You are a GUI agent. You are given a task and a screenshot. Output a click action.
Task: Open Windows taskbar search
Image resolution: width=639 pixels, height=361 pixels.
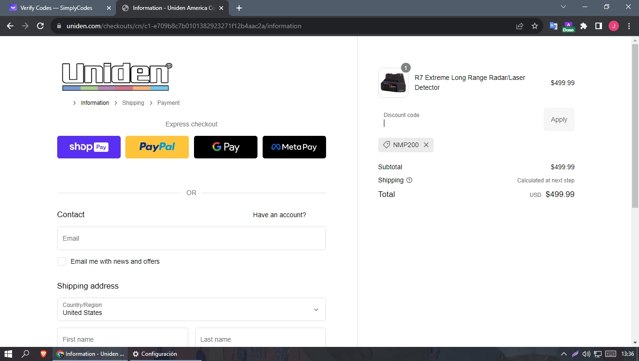25,354
